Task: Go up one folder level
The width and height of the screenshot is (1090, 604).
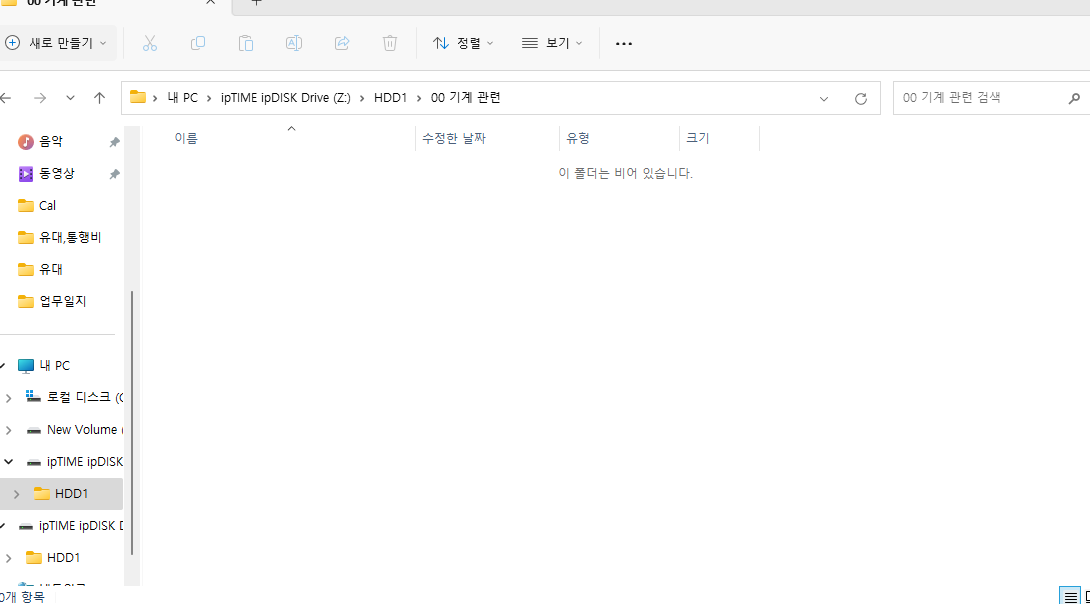Action: click(x=99, y=98)
